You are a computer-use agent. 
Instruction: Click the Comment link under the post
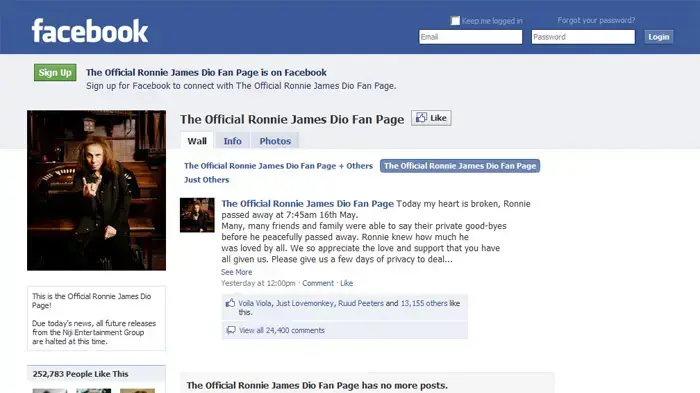point(318,283)
